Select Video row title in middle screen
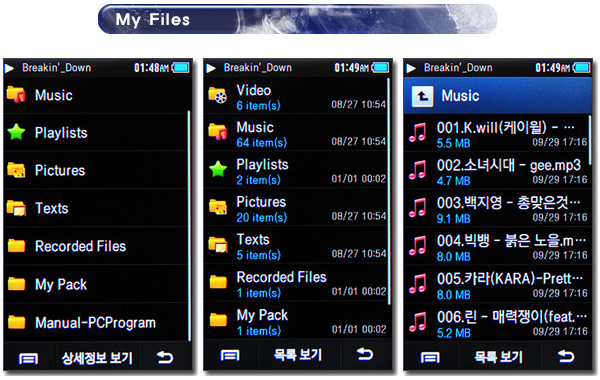 point(254,90)
